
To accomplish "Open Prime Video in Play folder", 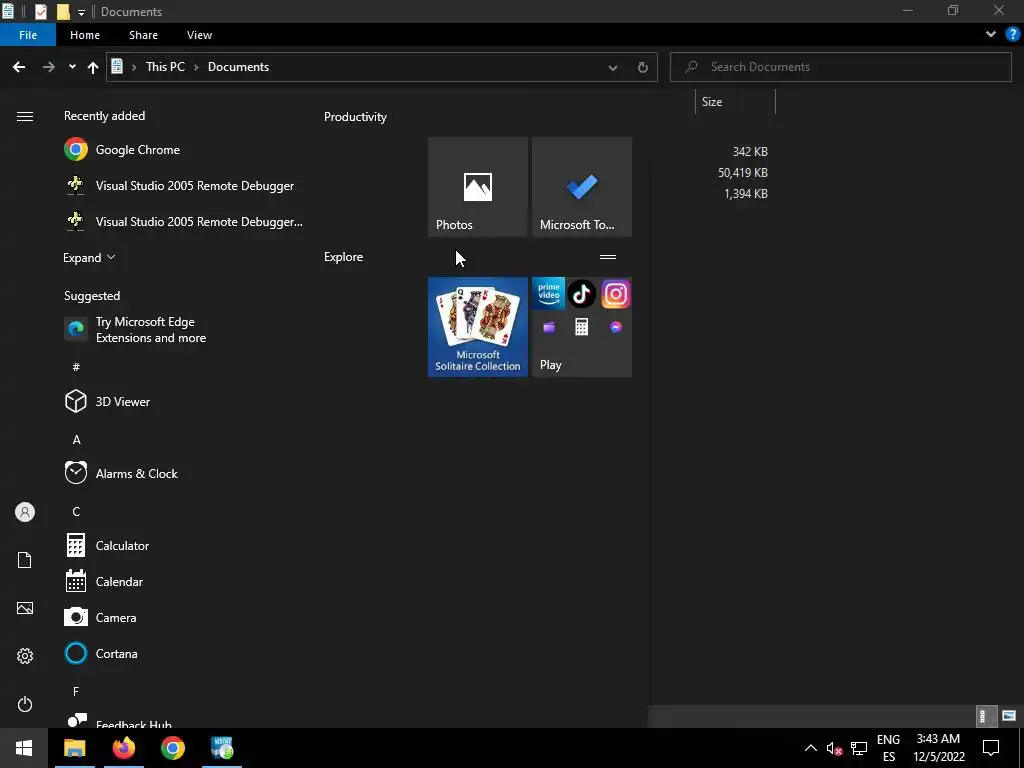I will (549, 294).
